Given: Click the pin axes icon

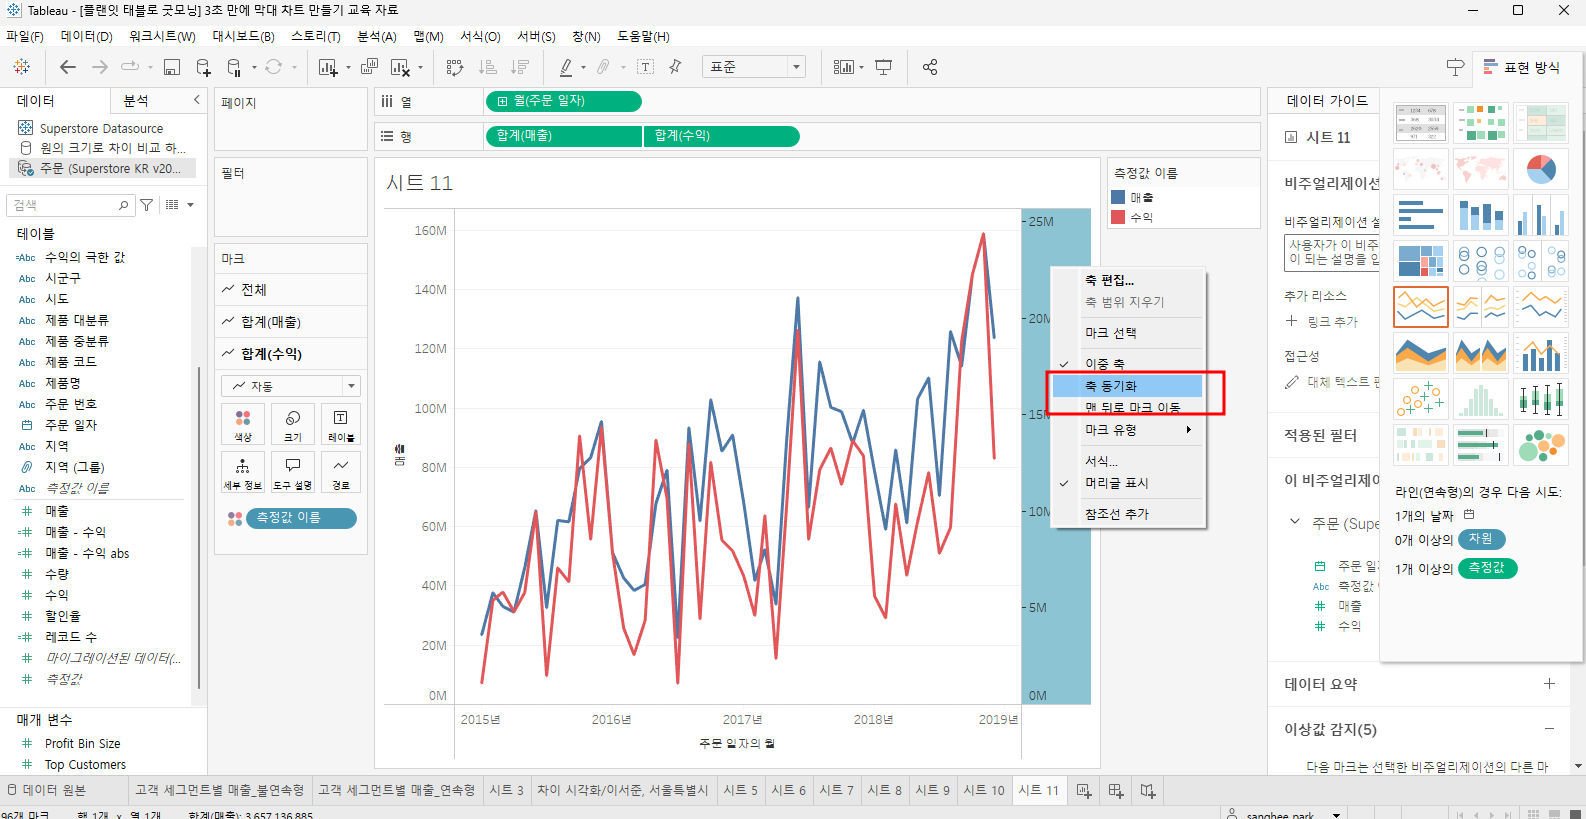Looking at the screenshot, I should (x=675, y=67).
